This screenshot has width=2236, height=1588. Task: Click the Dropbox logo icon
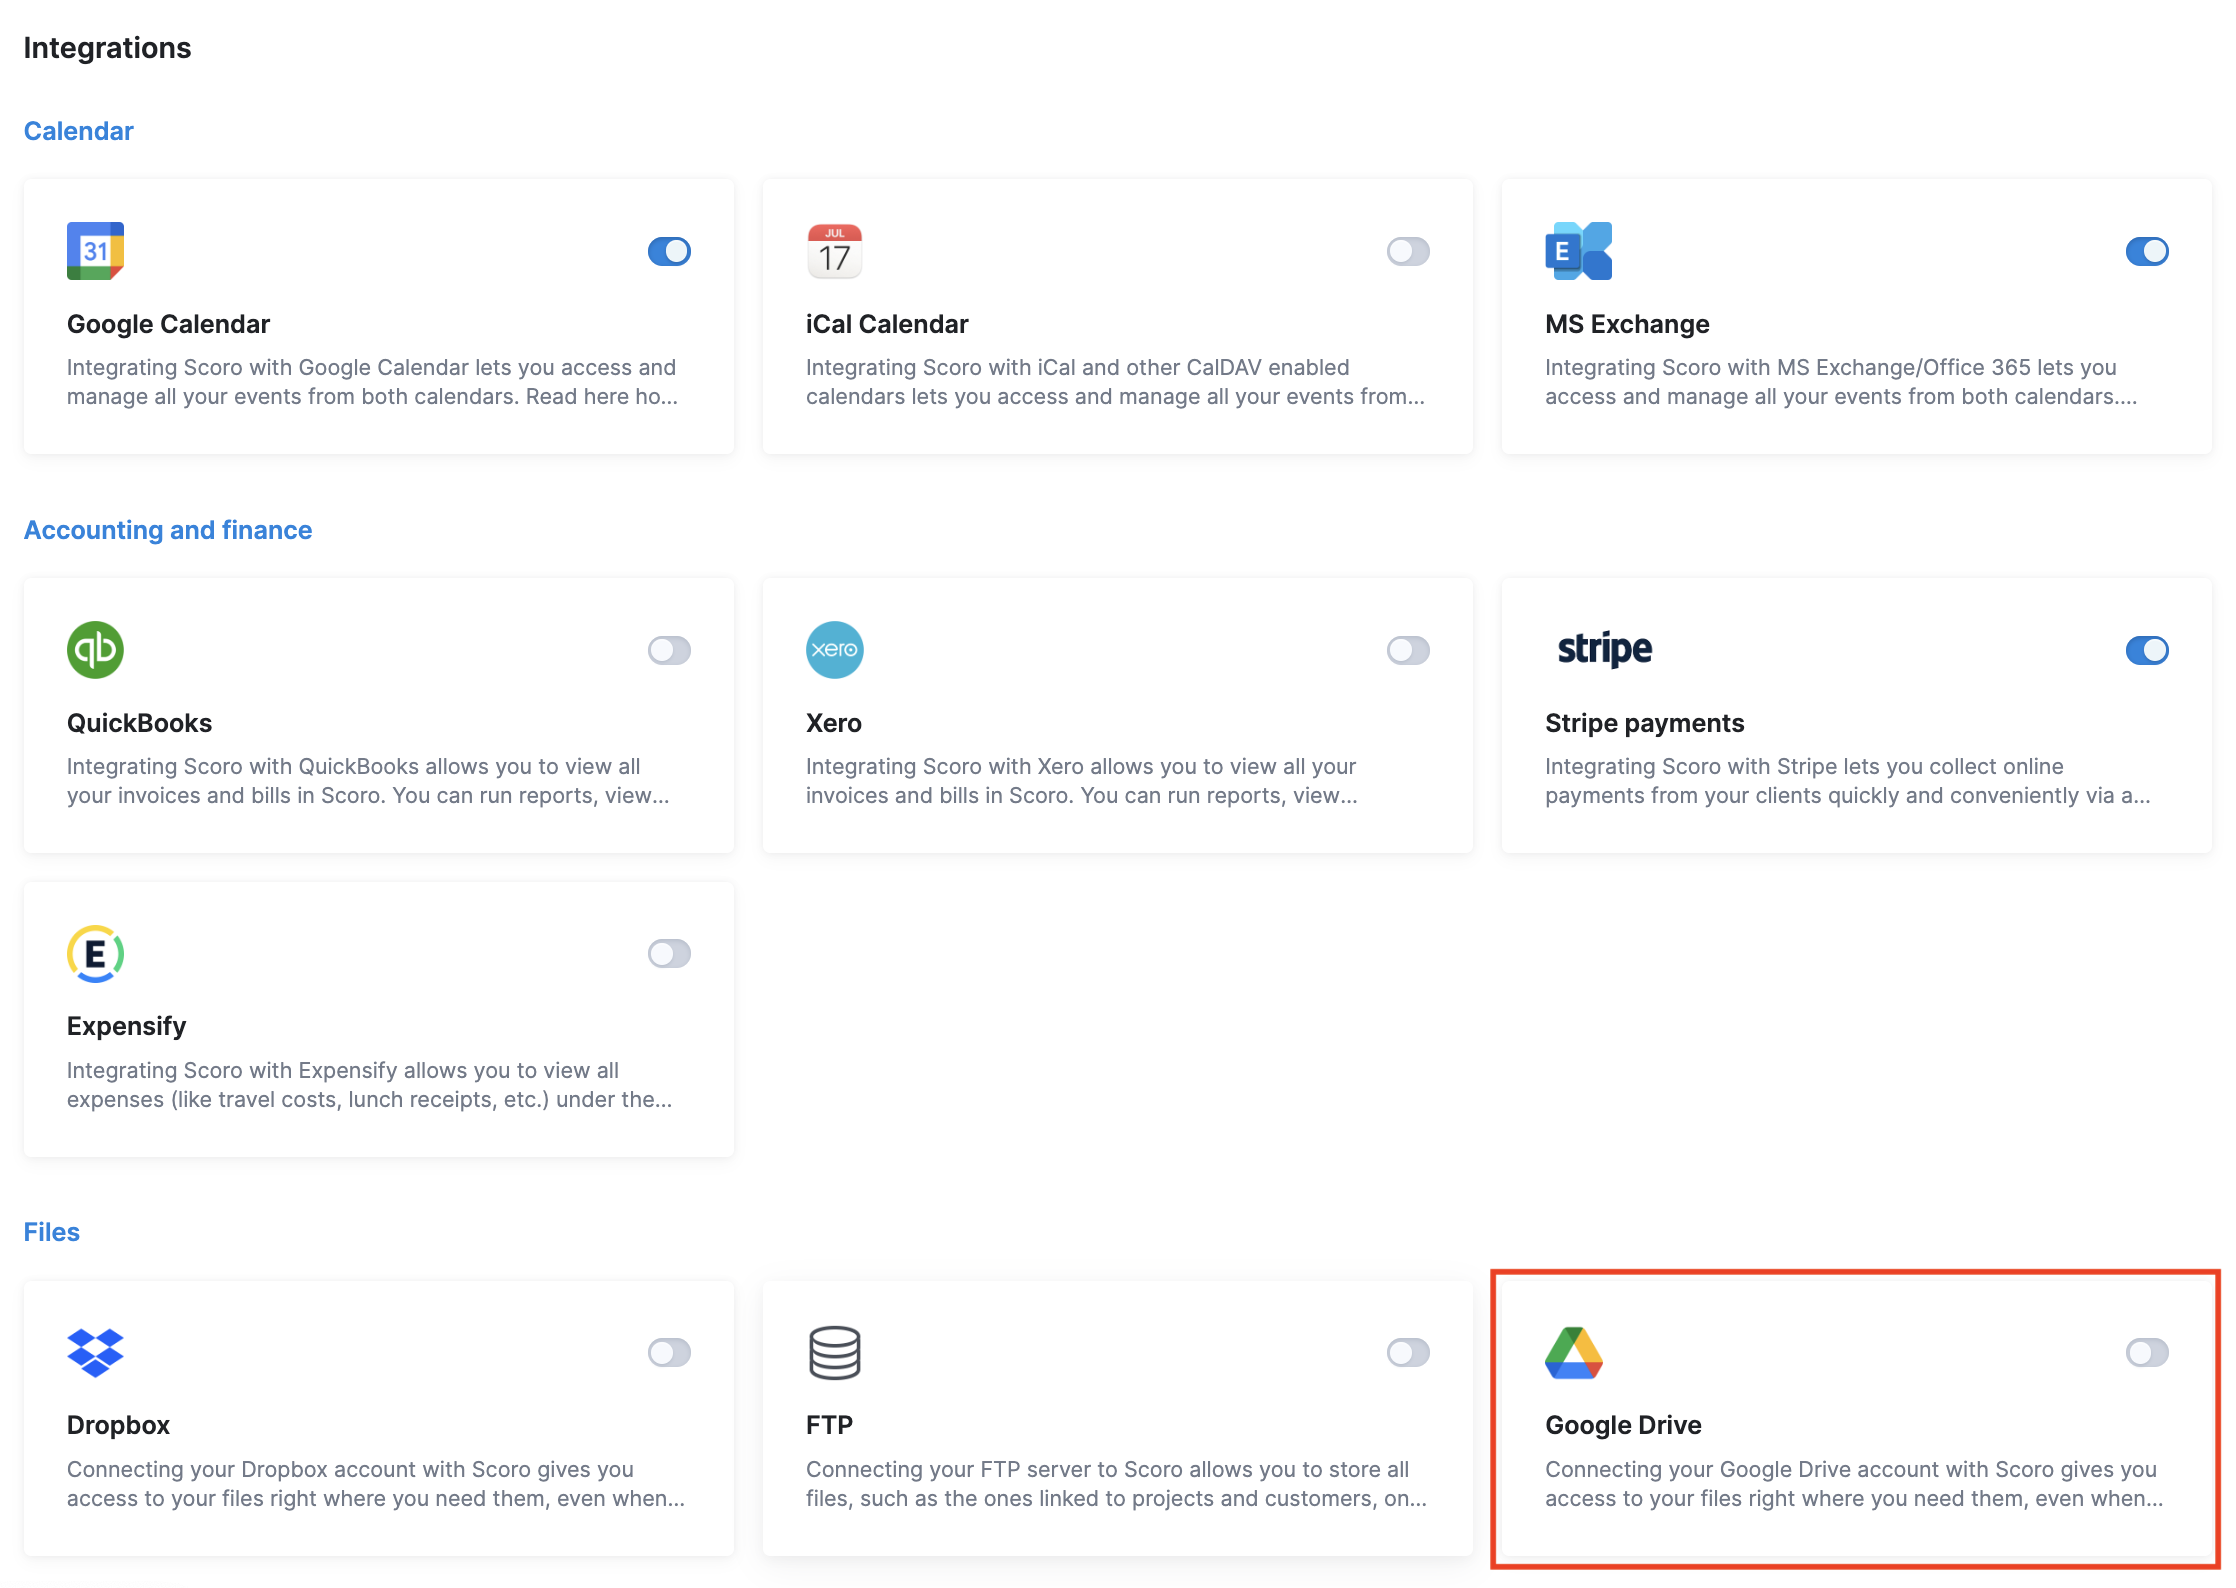pos(95,1353)
